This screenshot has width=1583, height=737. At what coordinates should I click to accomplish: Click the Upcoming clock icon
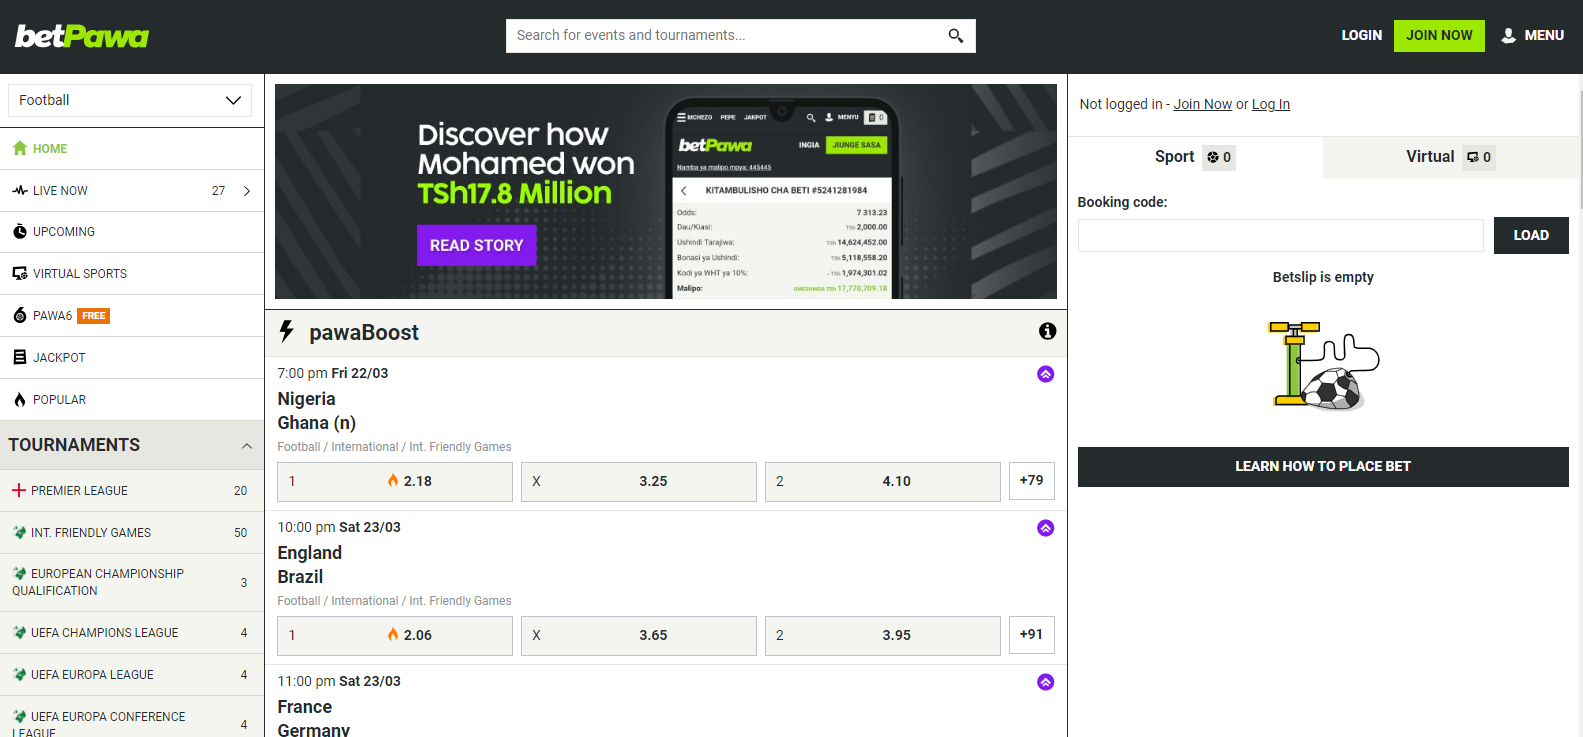tap(20, 232)
